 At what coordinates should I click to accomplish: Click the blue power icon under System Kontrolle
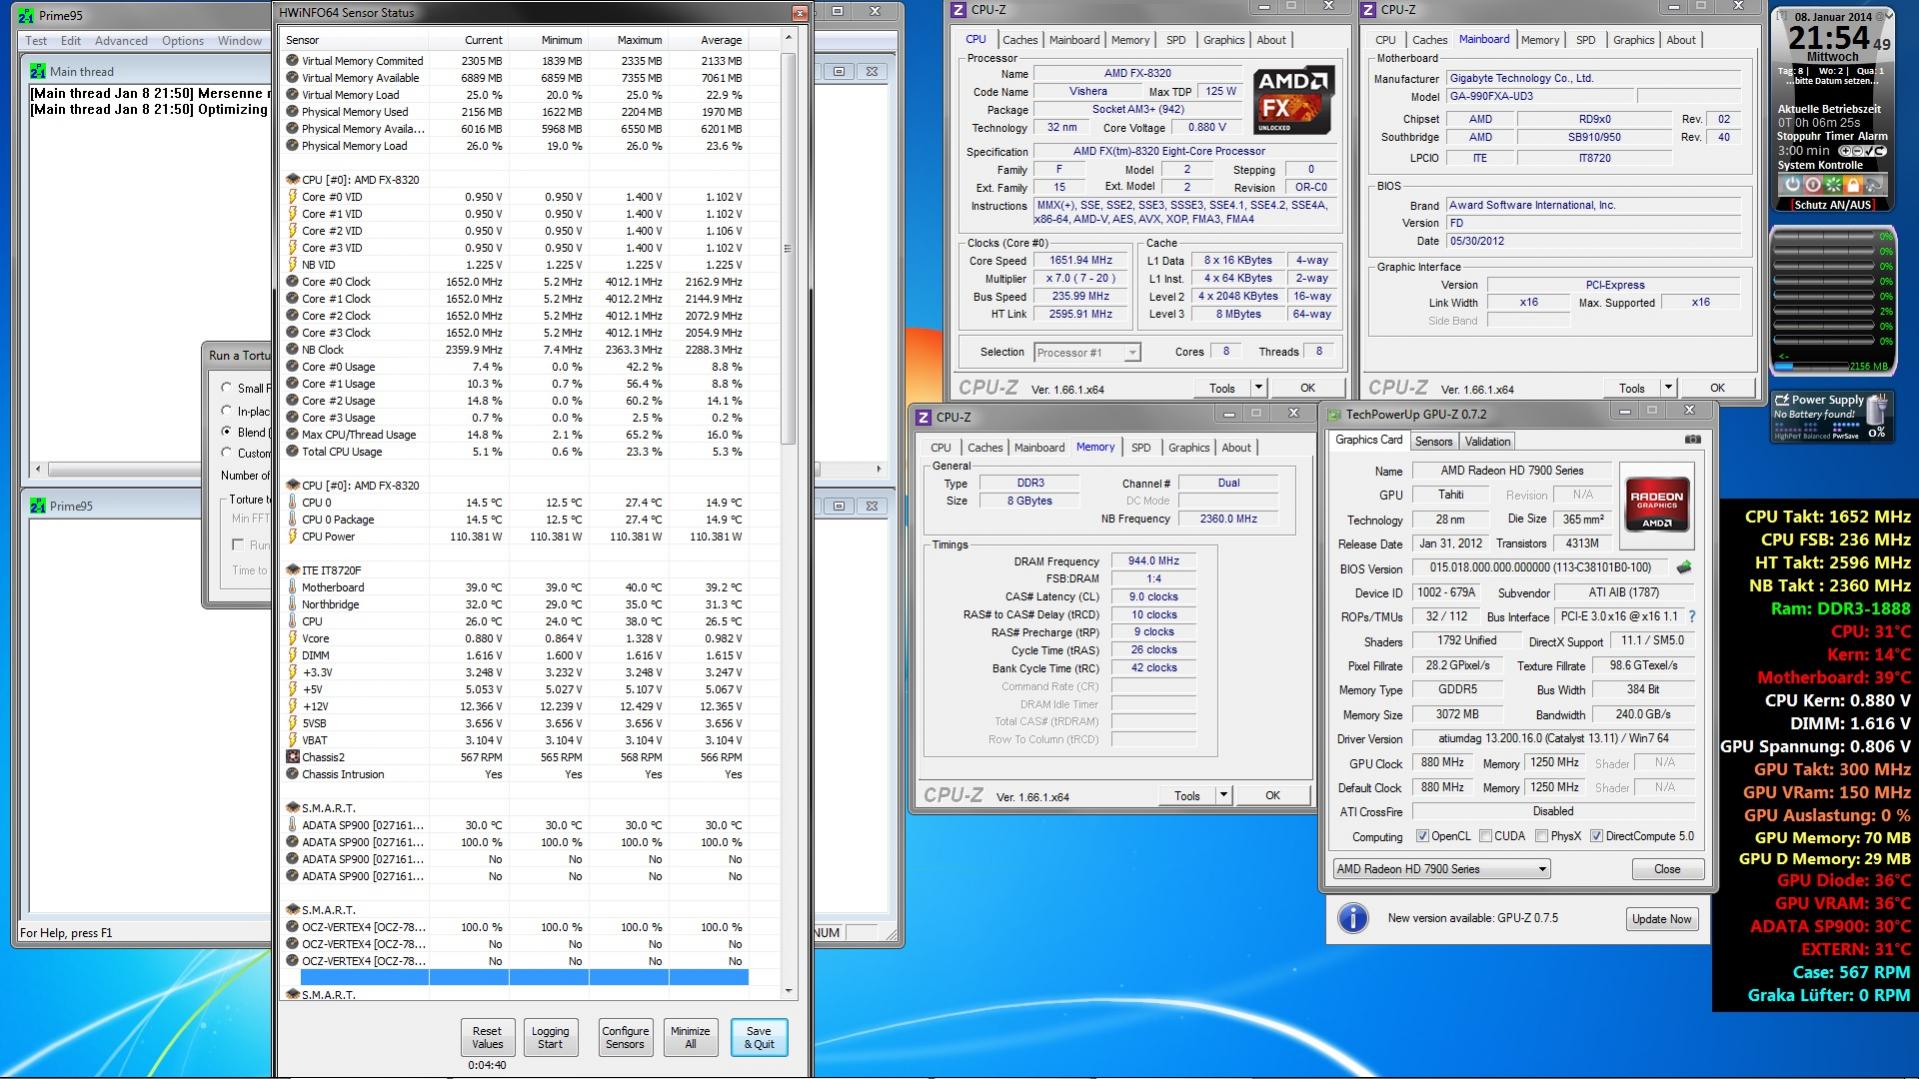coord(1792,185)
